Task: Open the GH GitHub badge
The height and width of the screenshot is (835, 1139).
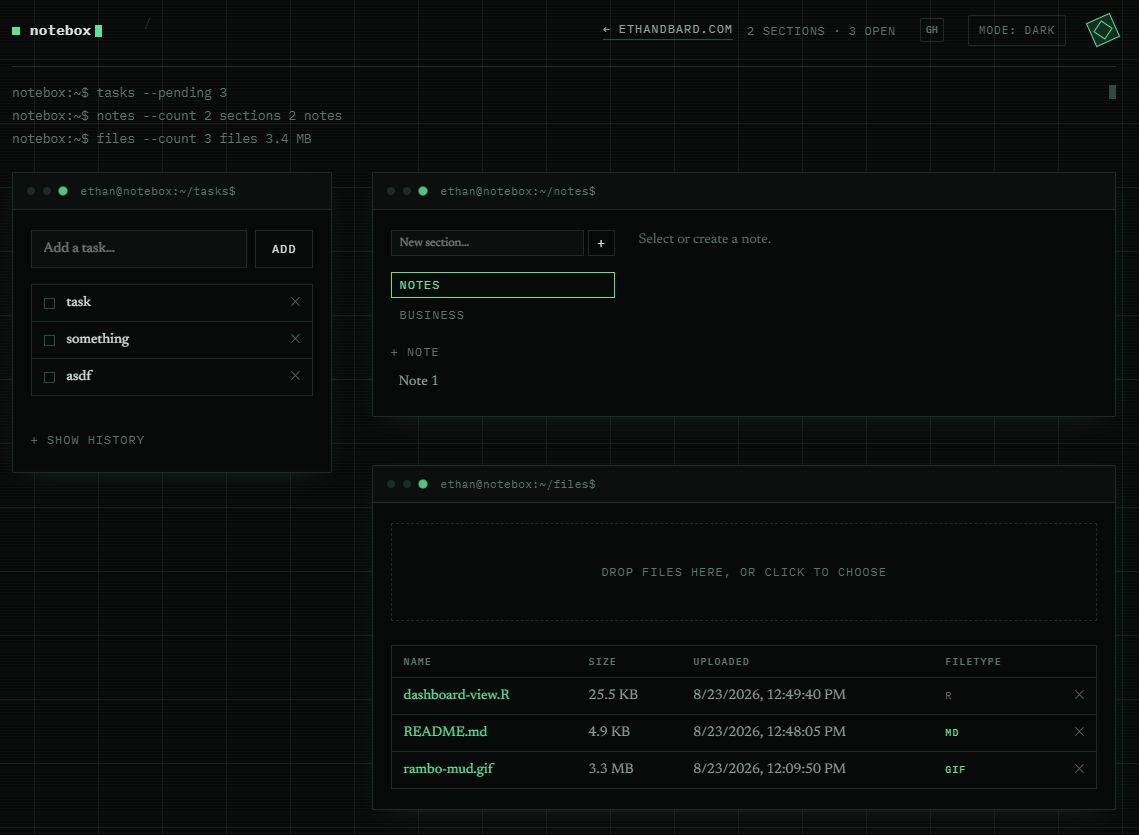Action: pos(931,30)
